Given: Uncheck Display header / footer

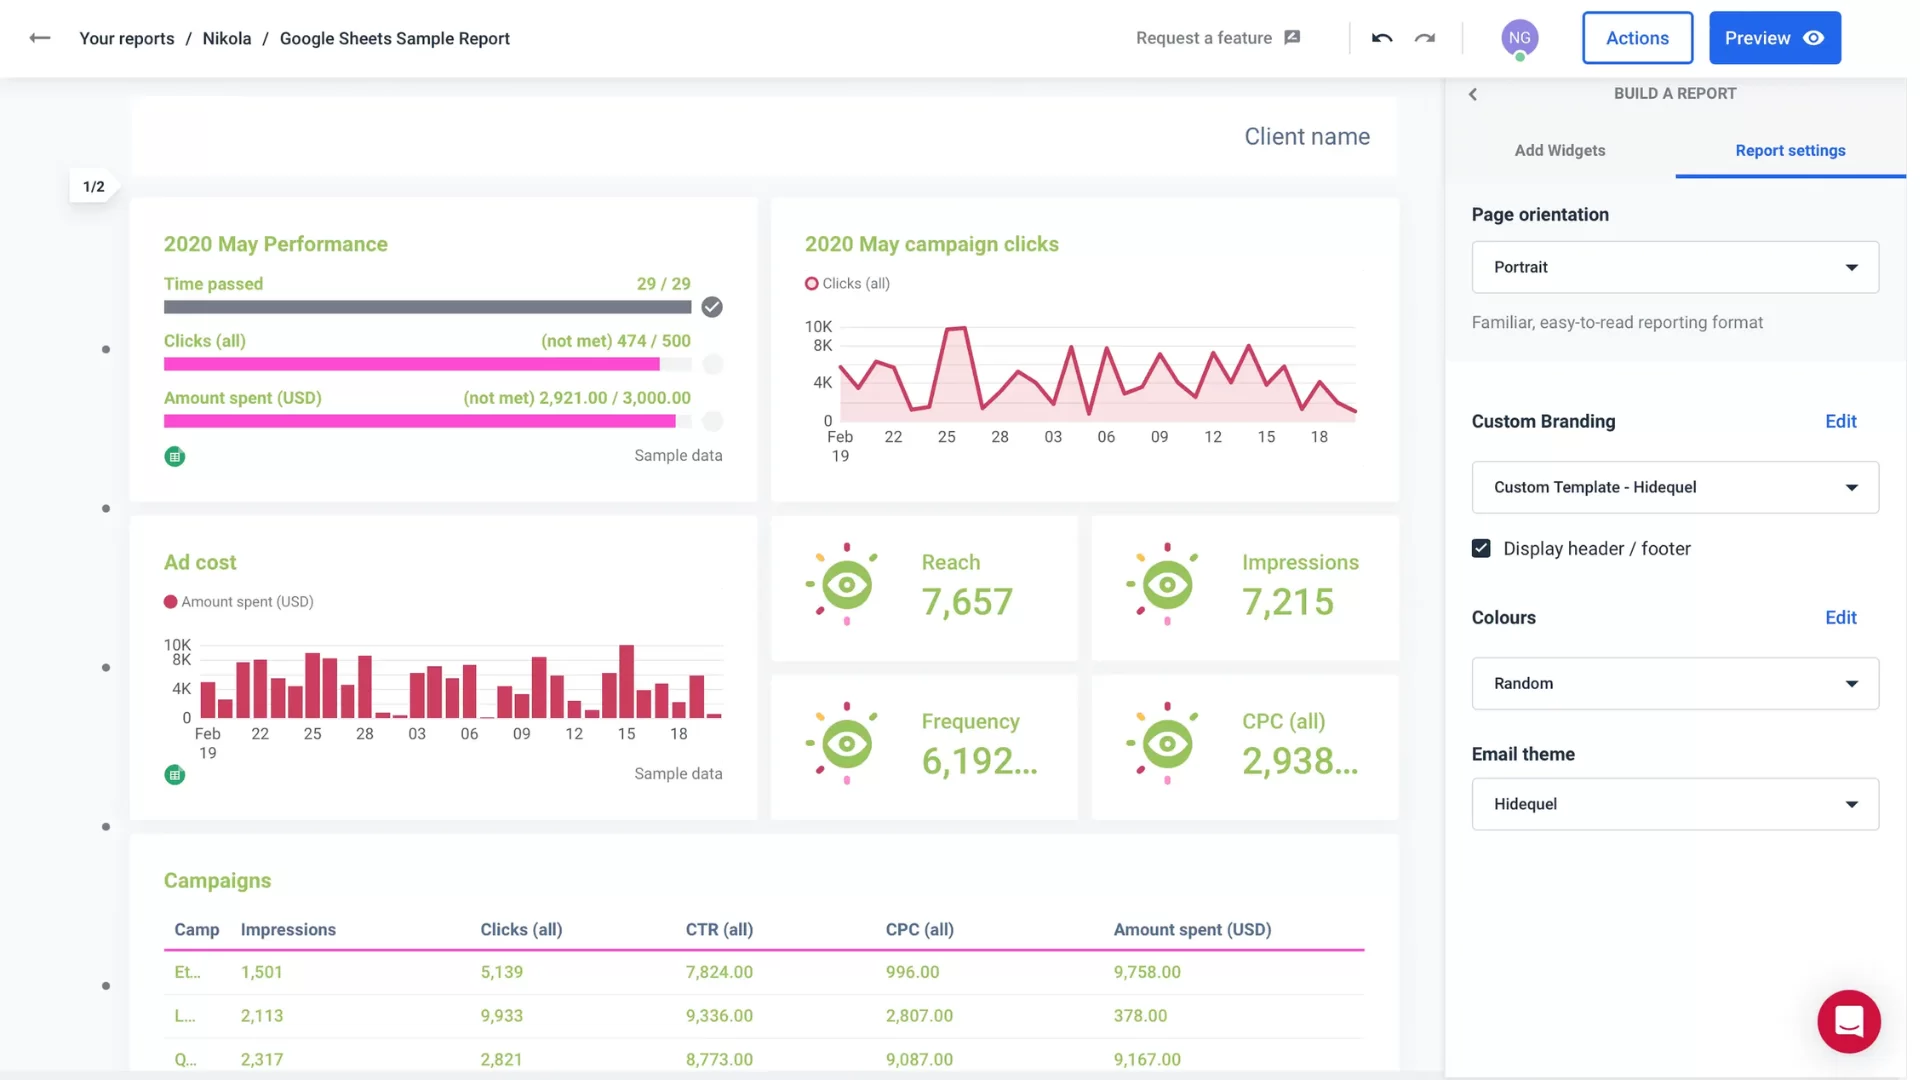Looking at the screenshot, I should (1481, 548).
